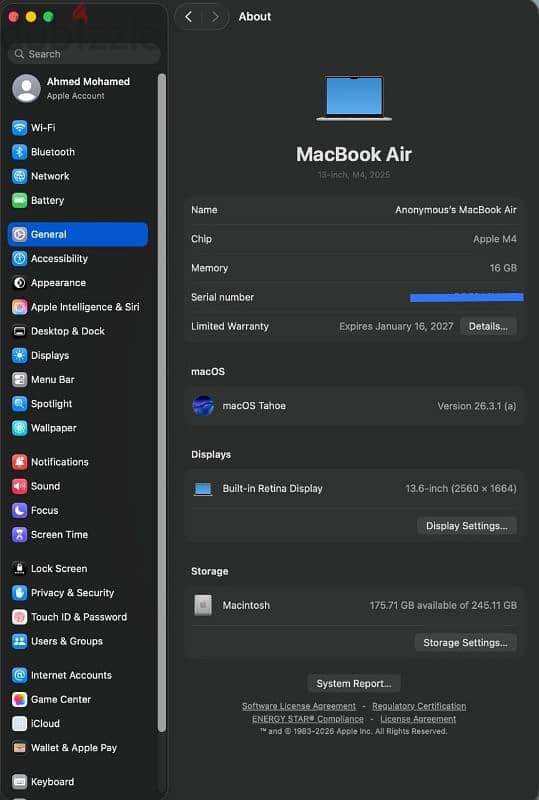The height and width of the screenshot is (800, 539).
Task: Click the Serial number label
Action: point(223,297)
